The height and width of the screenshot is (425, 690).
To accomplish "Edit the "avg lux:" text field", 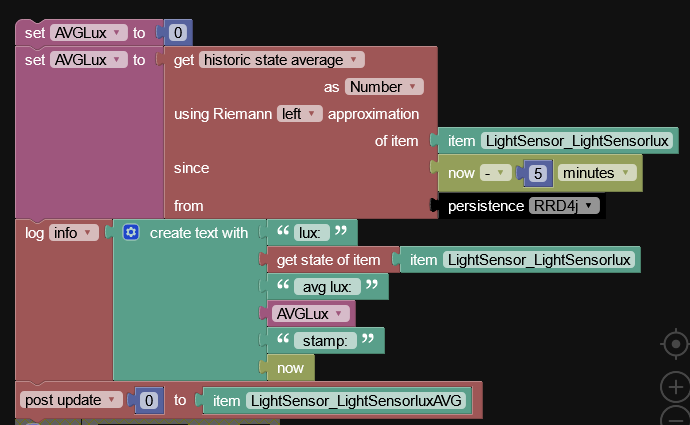I will [327, 287].
